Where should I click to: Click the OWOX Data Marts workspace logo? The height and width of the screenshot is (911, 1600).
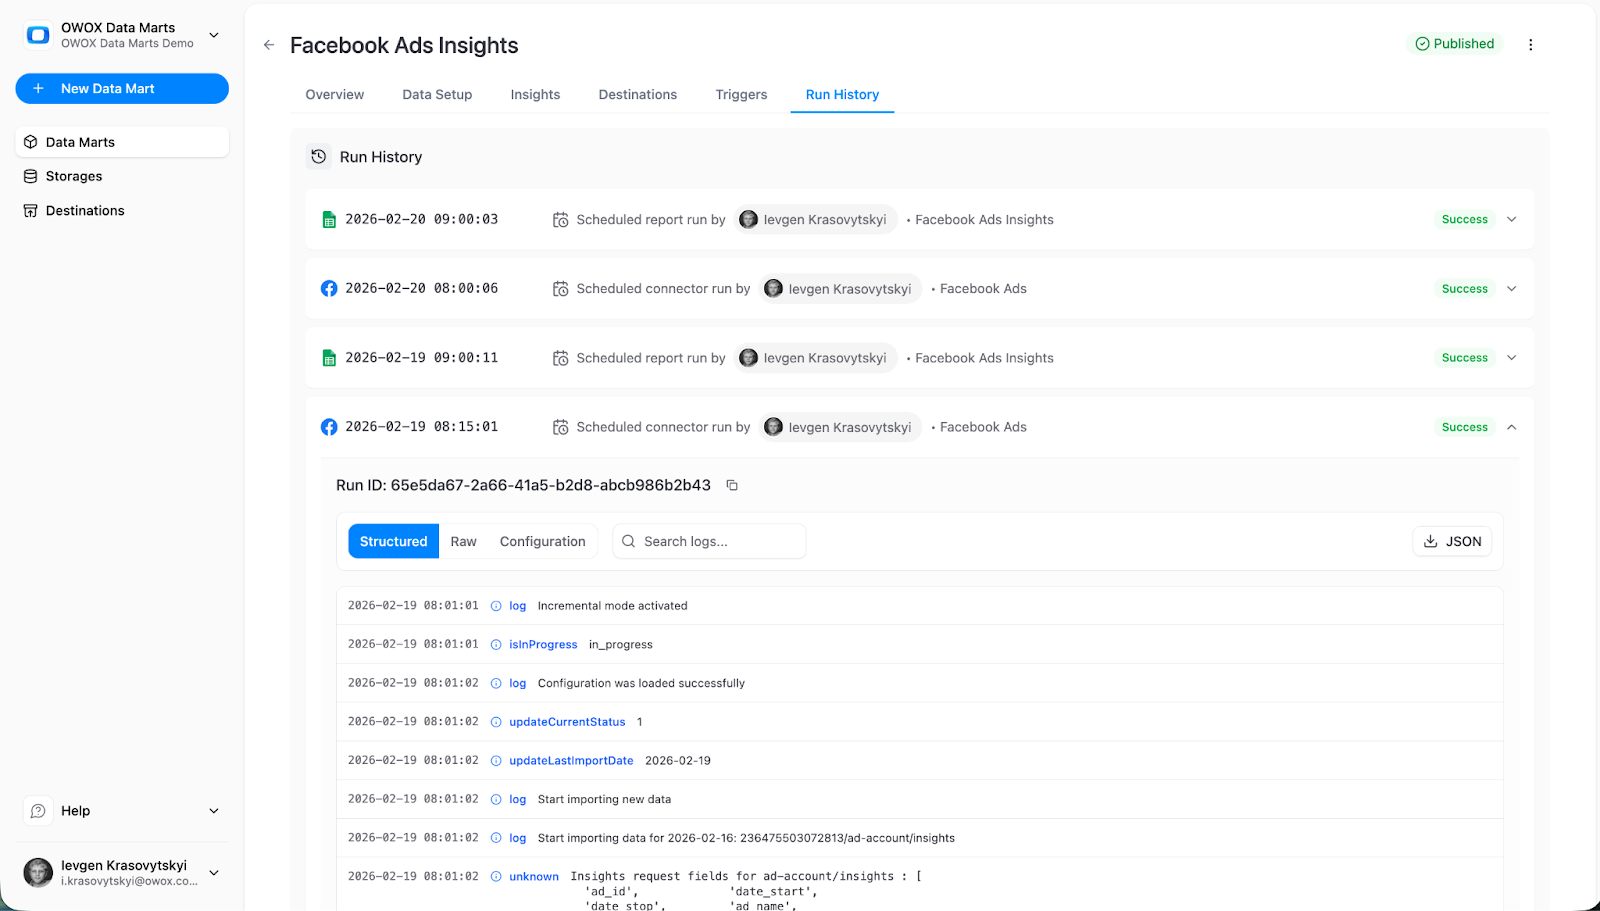(37, 34)
